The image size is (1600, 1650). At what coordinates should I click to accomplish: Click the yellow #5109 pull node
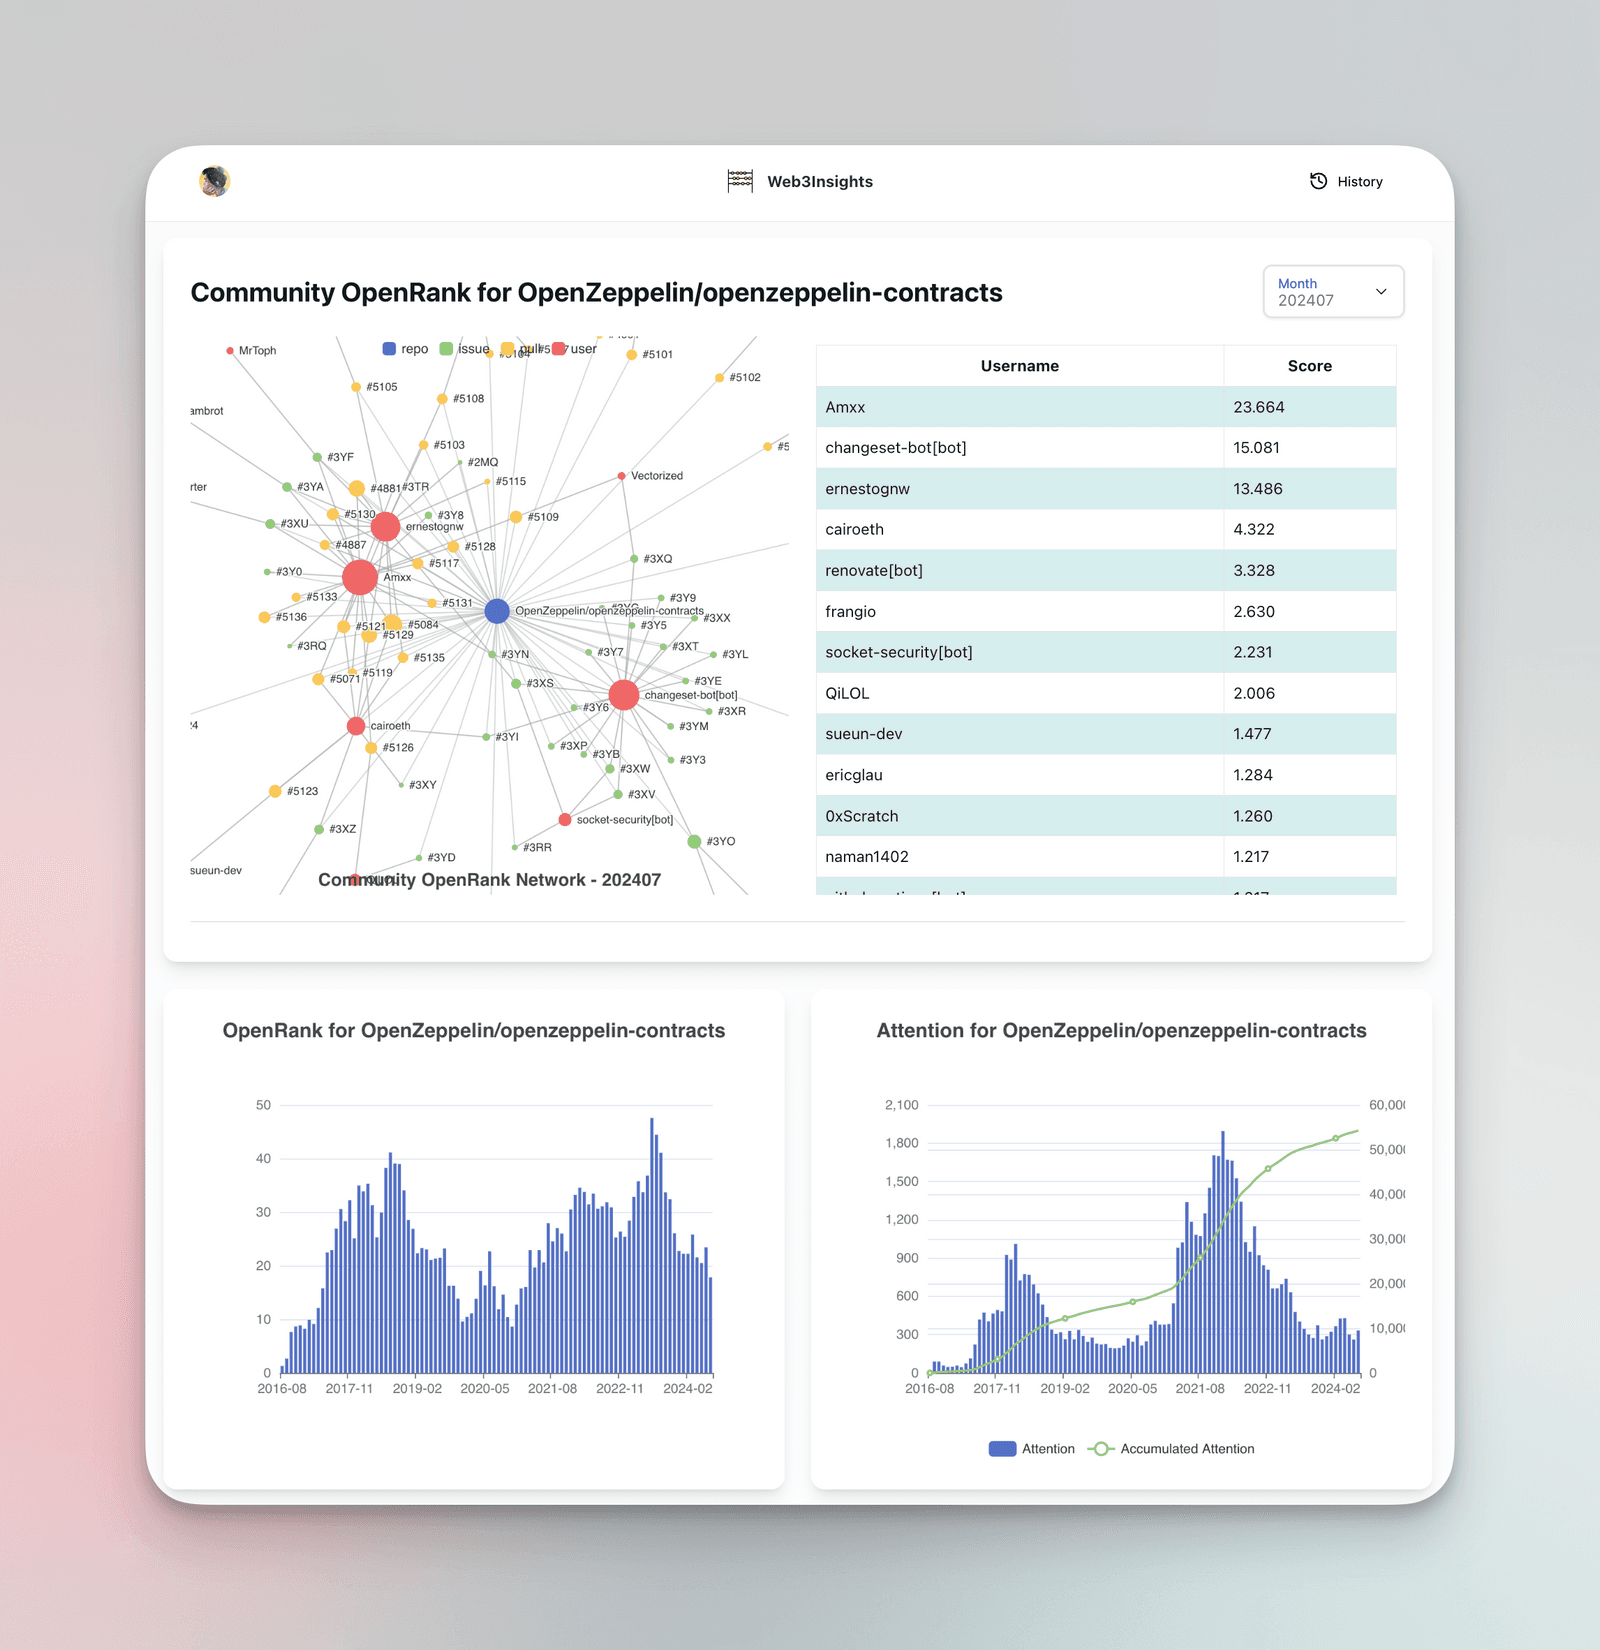(x=516, y=517)
